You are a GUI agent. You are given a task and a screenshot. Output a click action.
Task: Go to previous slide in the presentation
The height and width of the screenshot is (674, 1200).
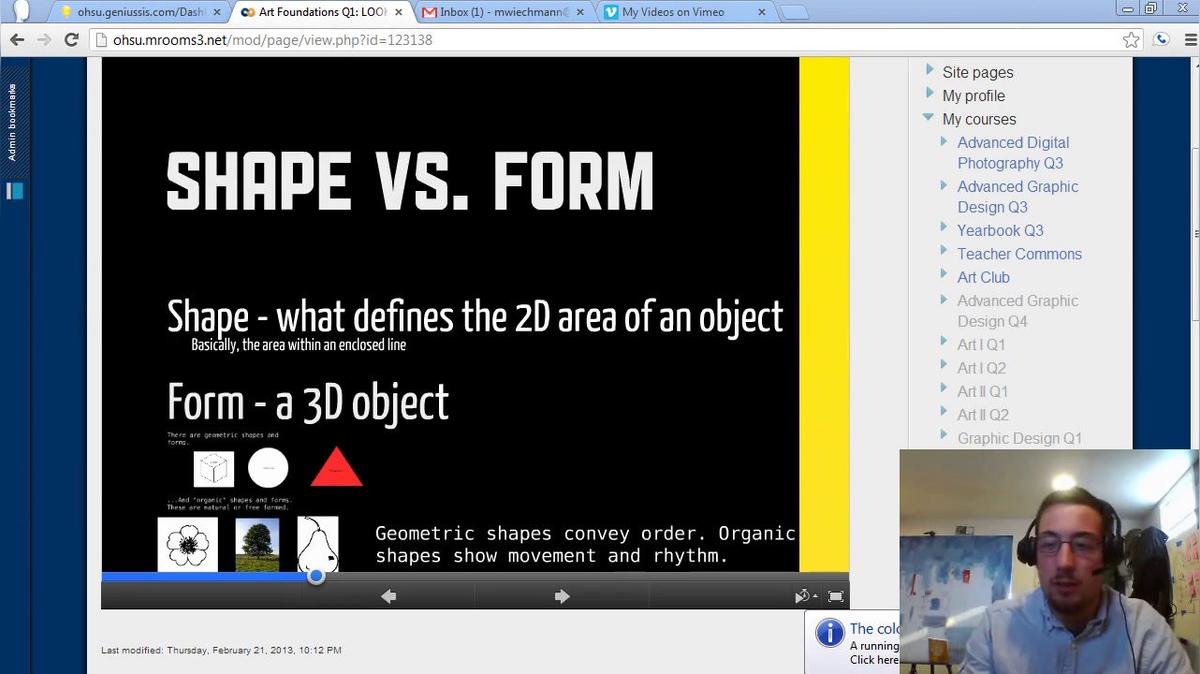389,596
